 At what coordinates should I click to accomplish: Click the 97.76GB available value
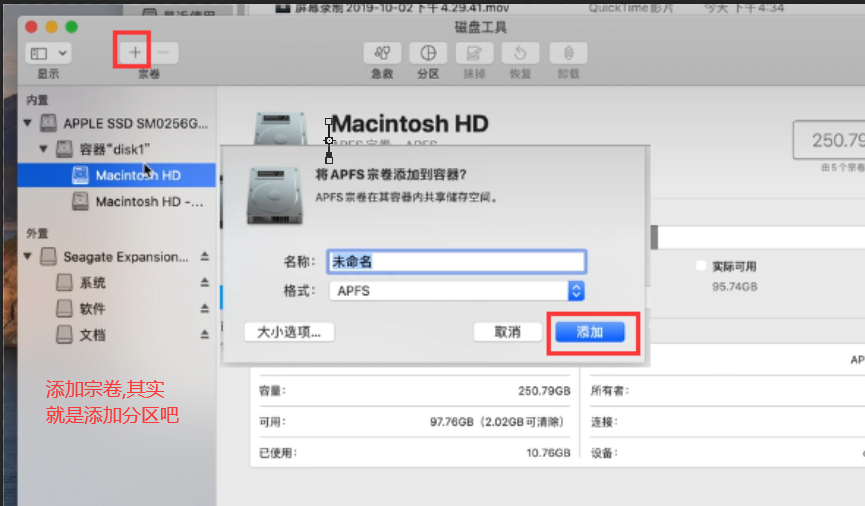497,422
